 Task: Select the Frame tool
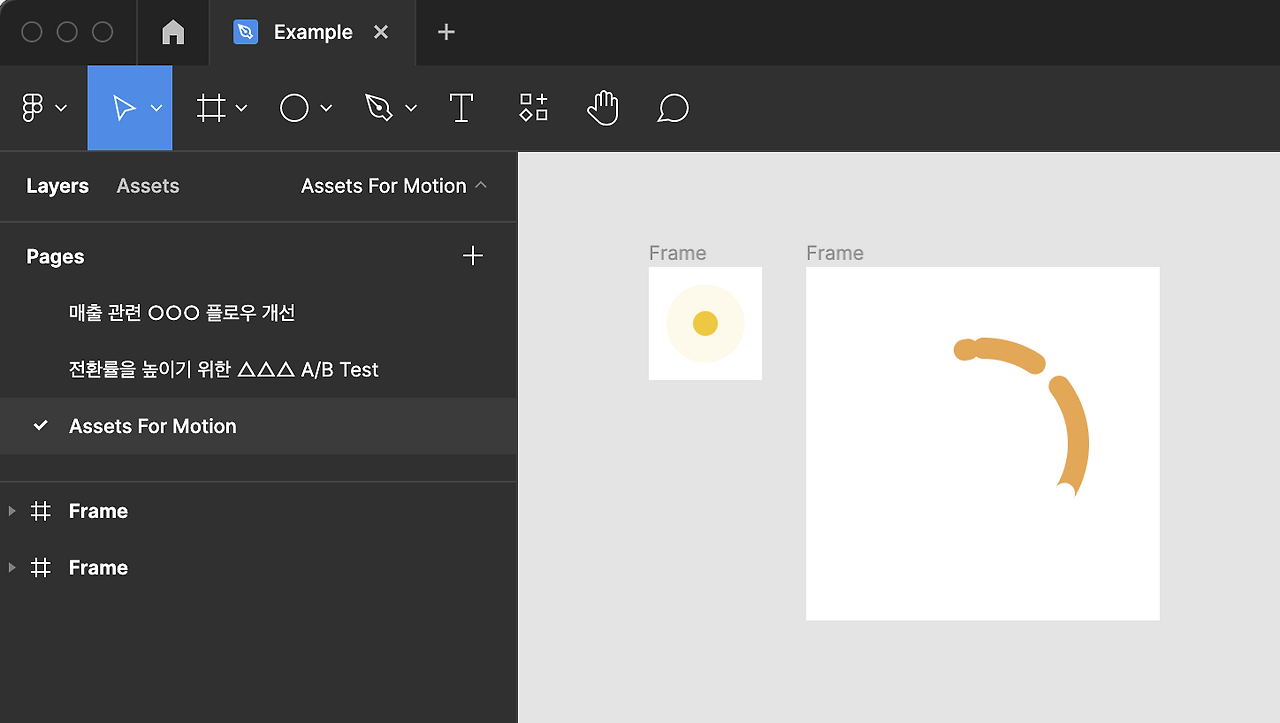(x=210, y=108)
